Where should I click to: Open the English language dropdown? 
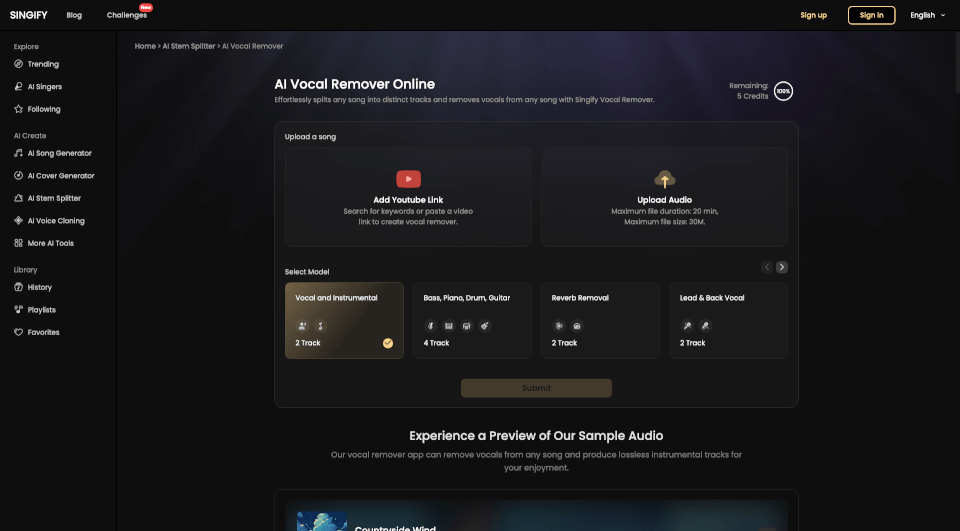(x=927, y=15)
